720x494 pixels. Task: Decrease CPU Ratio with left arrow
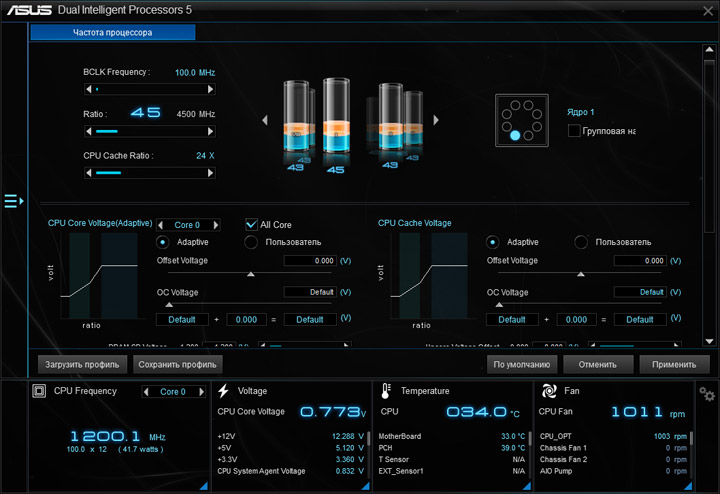click(x=89, y=131)
